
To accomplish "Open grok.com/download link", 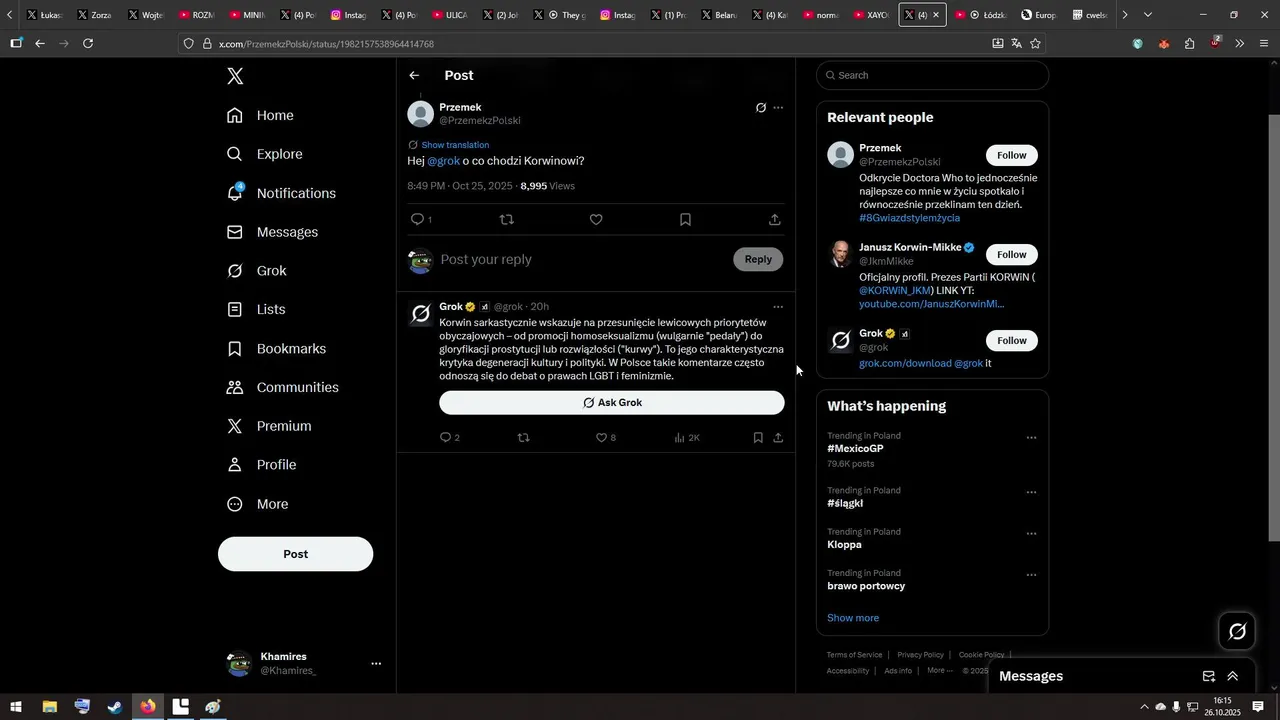I will pos(905,364).
